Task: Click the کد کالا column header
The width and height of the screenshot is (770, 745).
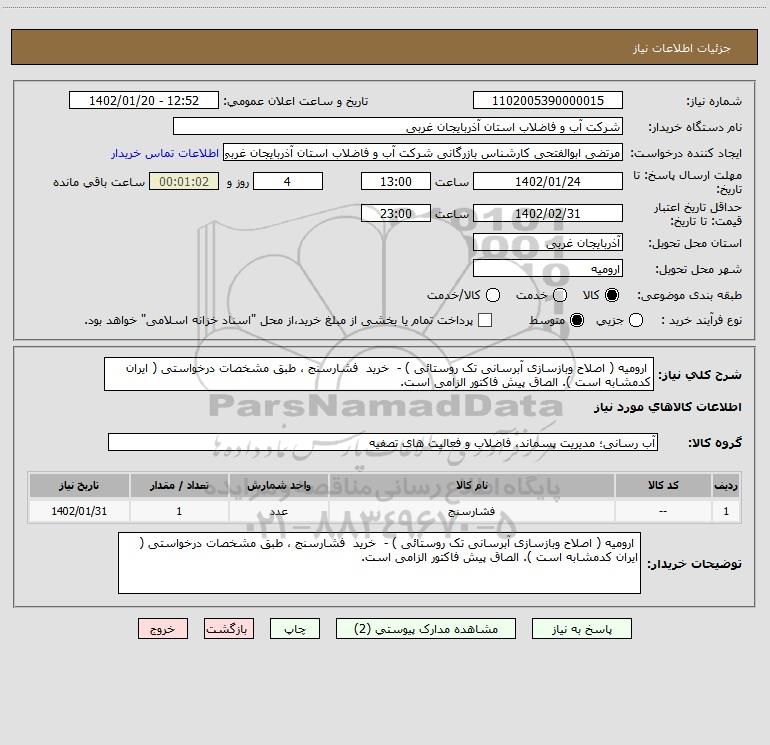Action: coord(663,486)
